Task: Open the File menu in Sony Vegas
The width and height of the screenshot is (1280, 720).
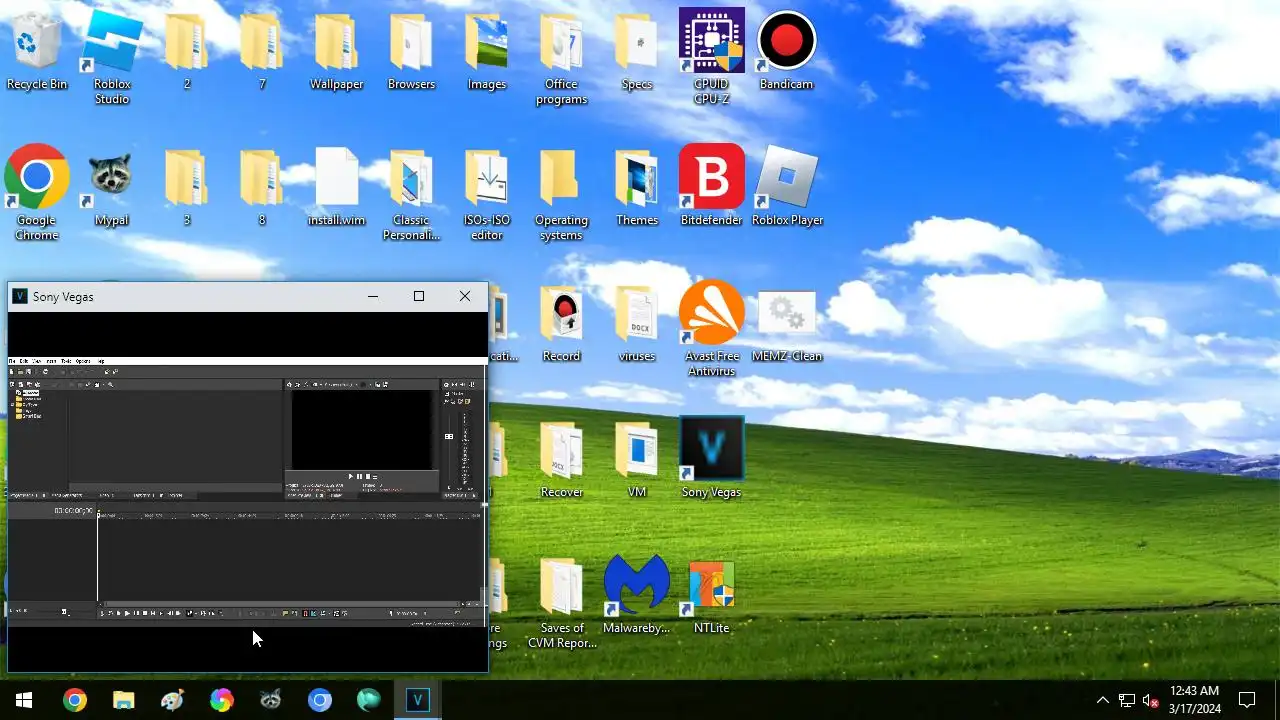Action: (12, 361)
